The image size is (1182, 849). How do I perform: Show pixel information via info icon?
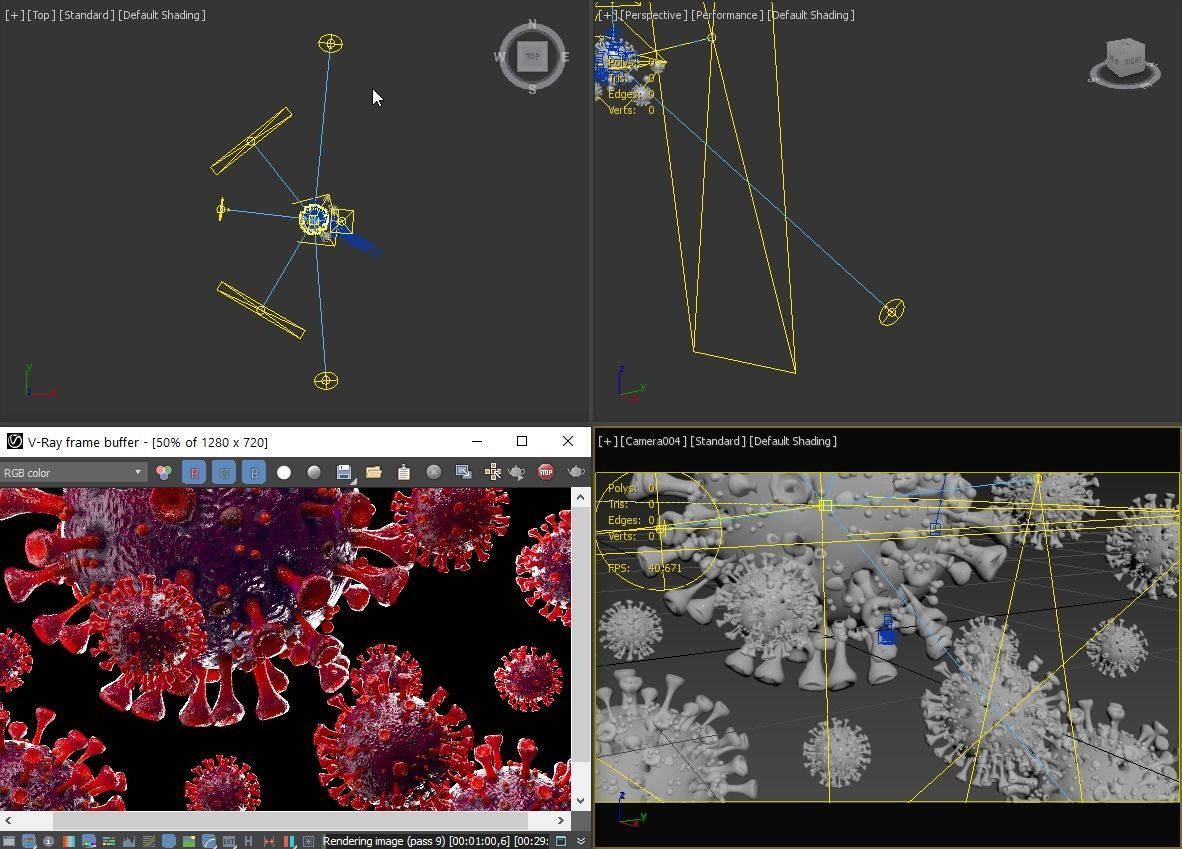48,841
